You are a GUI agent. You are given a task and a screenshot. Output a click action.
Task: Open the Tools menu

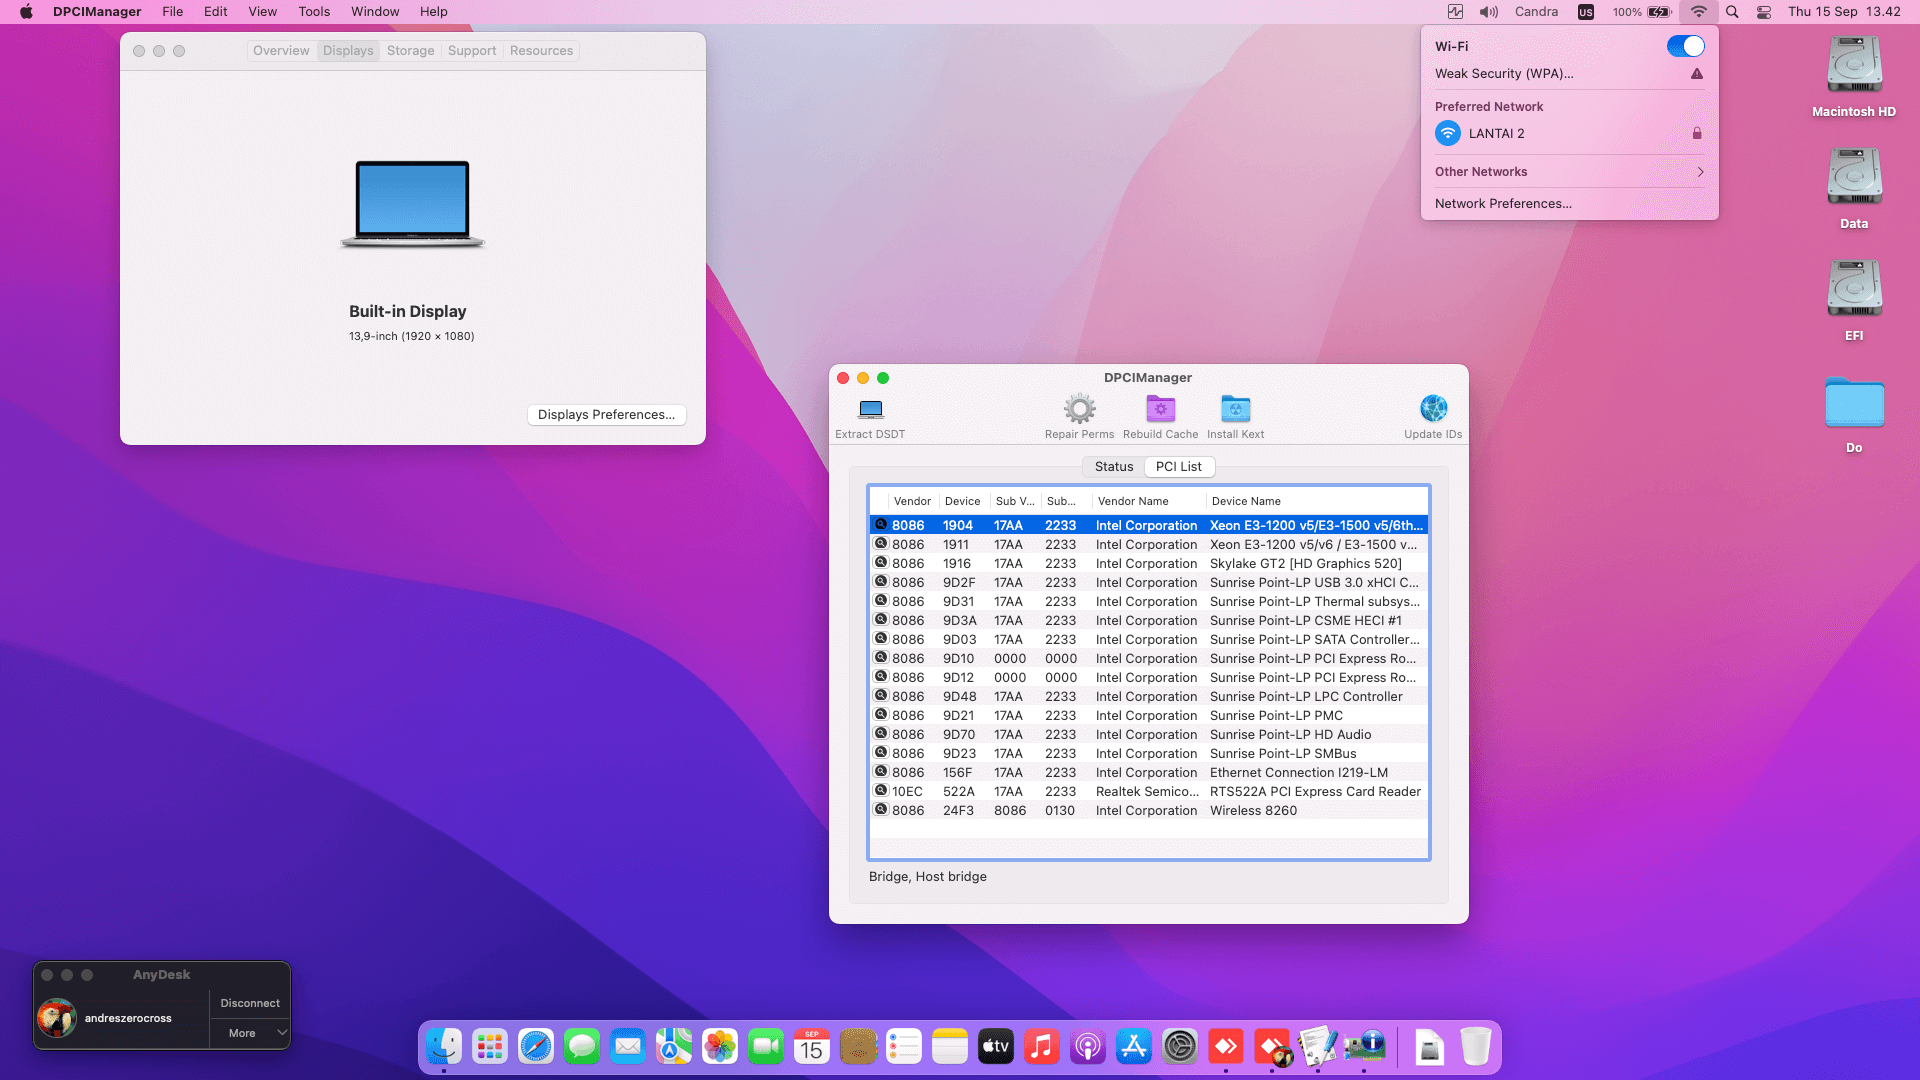pos(314,12)
